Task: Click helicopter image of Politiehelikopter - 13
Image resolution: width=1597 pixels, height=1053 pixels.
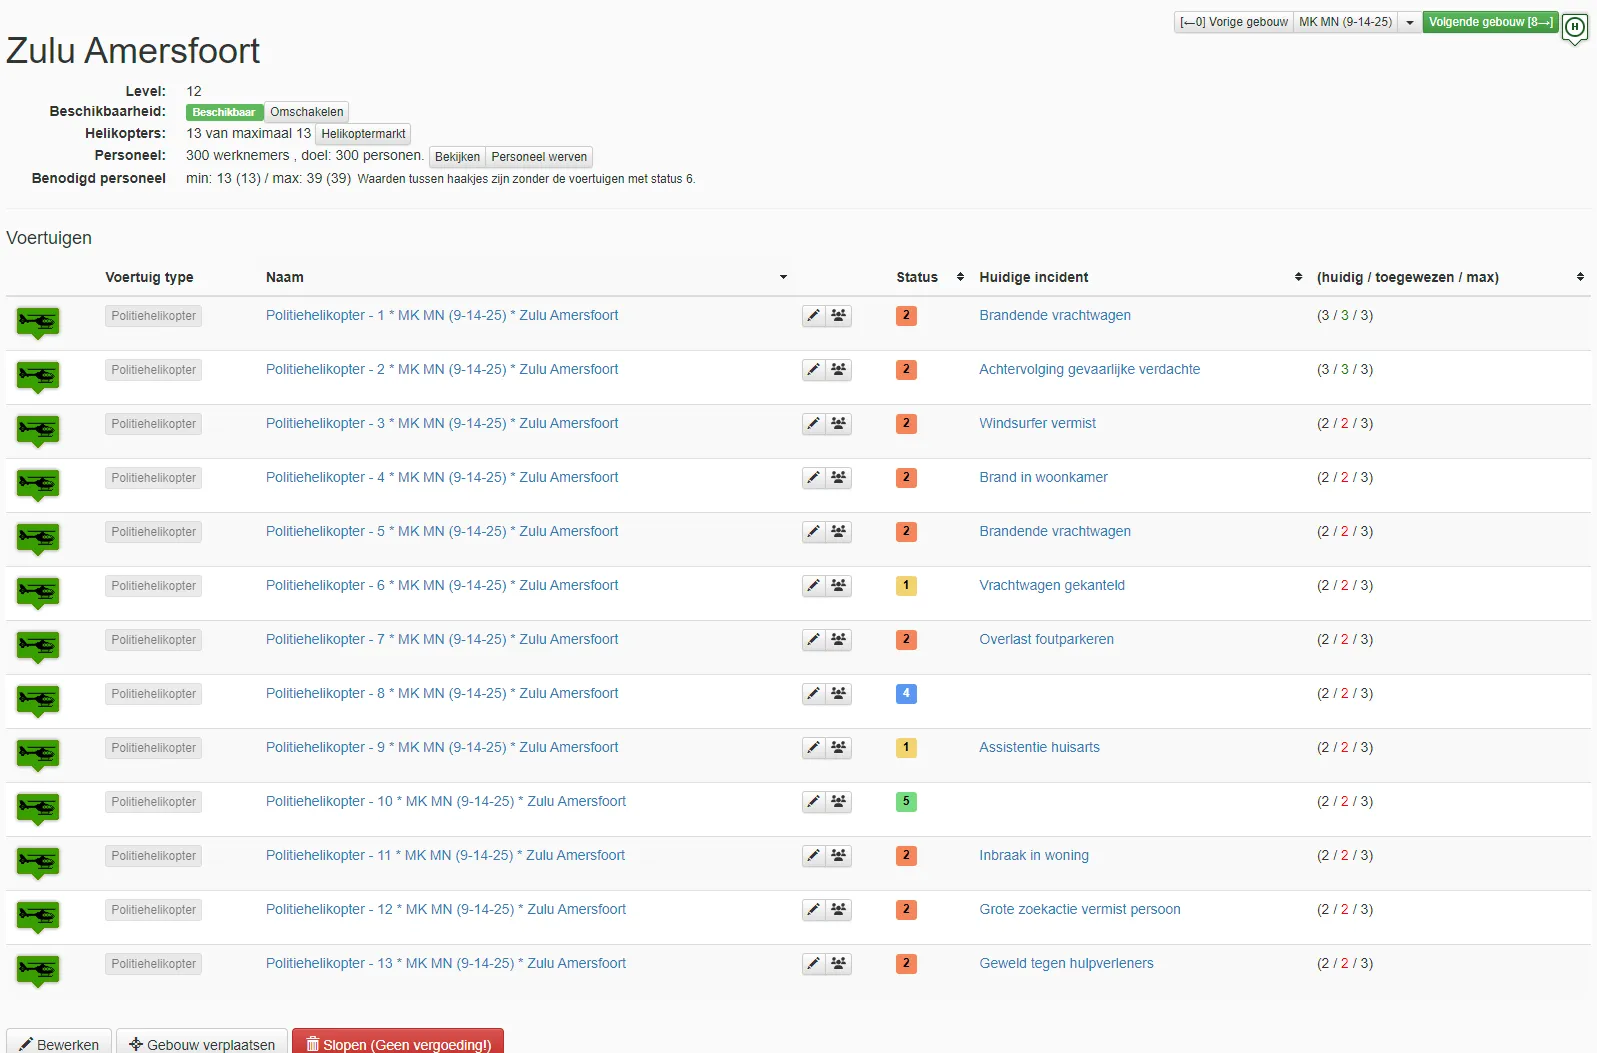Action: tap(38, 971)
